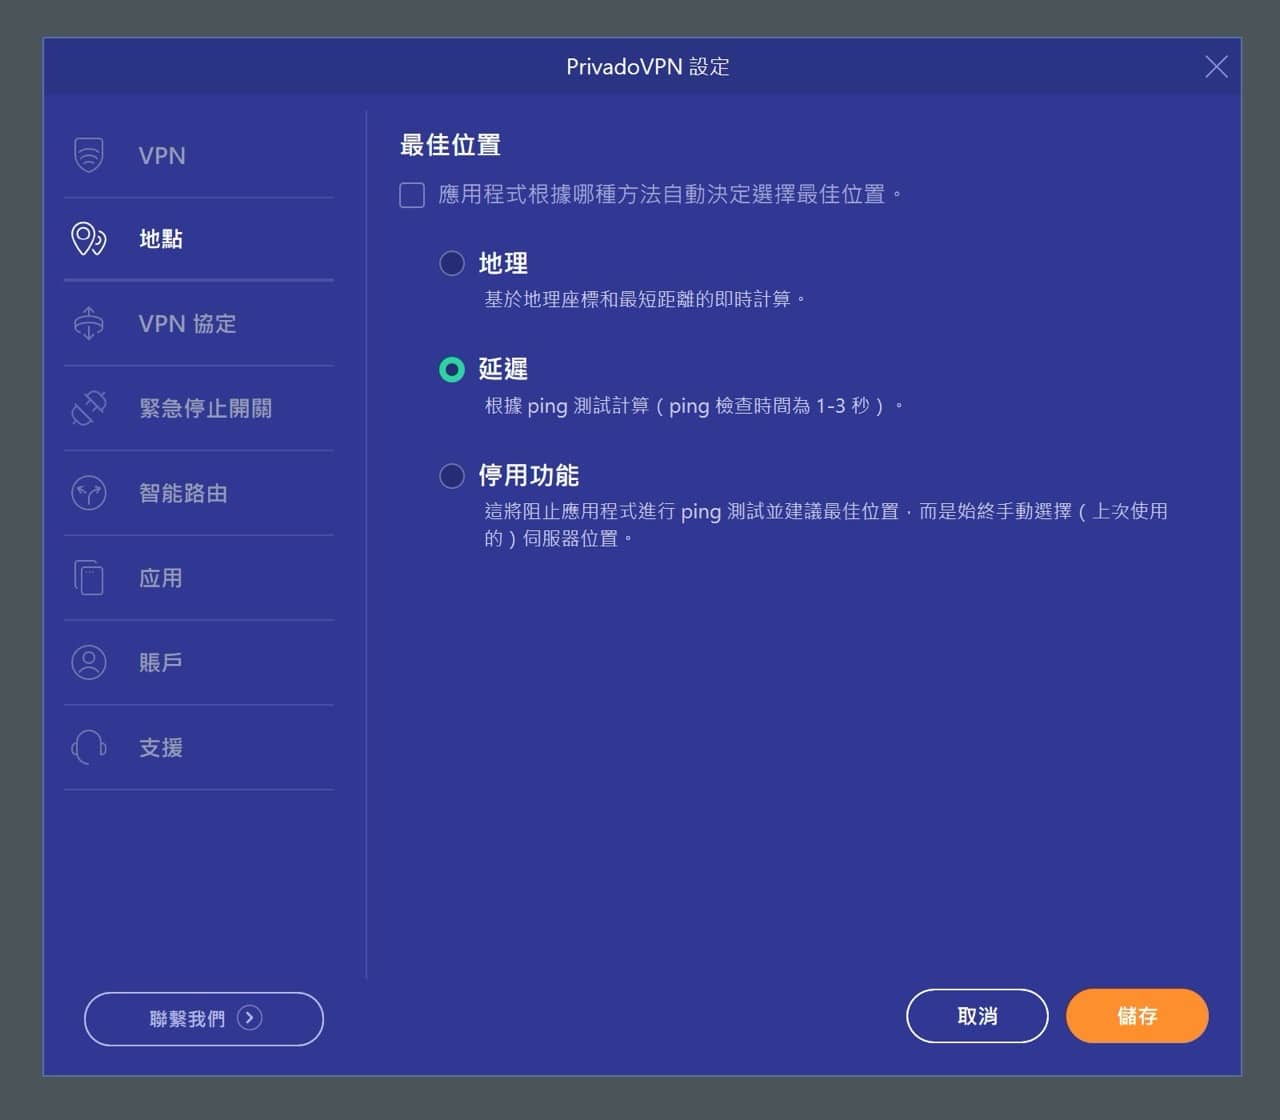This screenshot has height=1120, width=1280.
Task: Click the arrow icon in 聯繫我們 button
Action: coord(250,1018)
